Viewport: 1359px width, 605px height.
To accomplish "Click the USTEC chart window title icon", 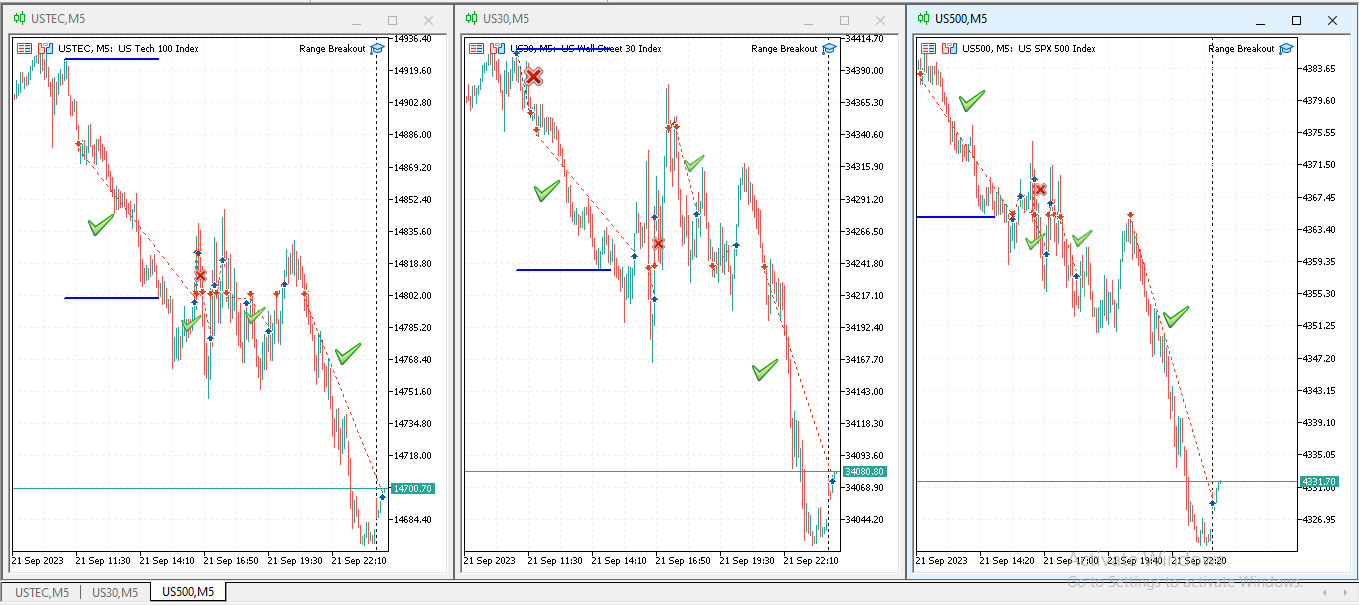I will tap(21, 19).
